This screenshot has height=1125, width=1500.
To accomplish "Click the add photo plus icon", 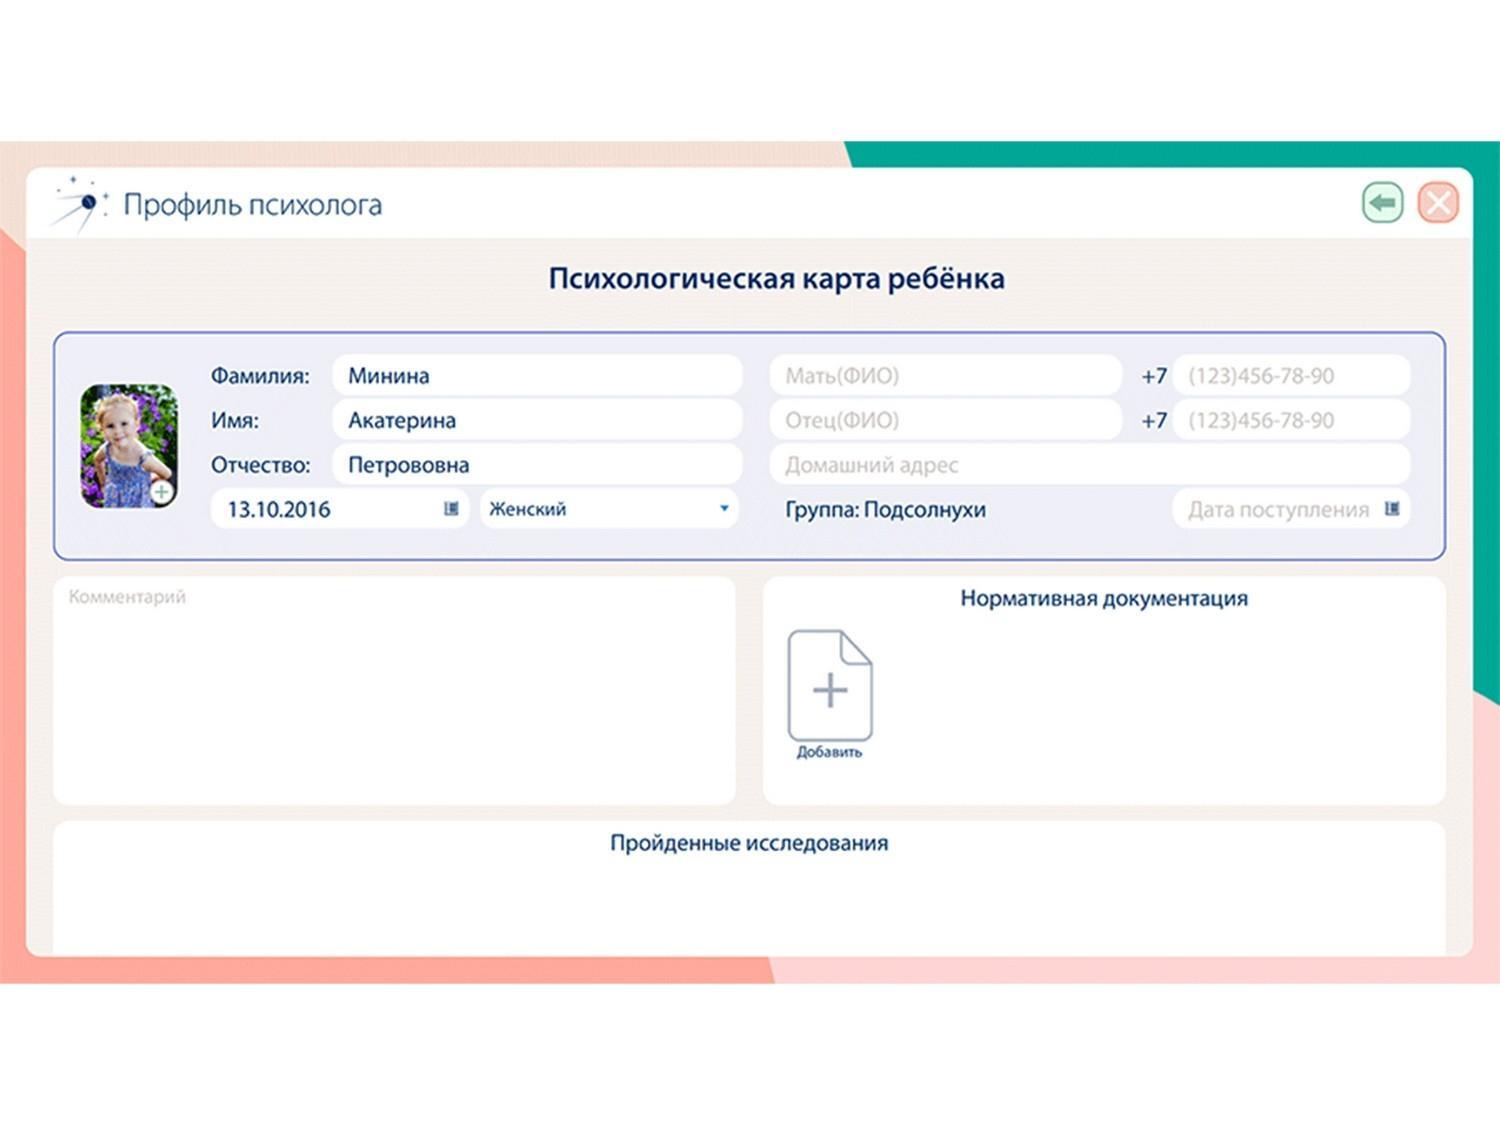I will tap(161, 492).
